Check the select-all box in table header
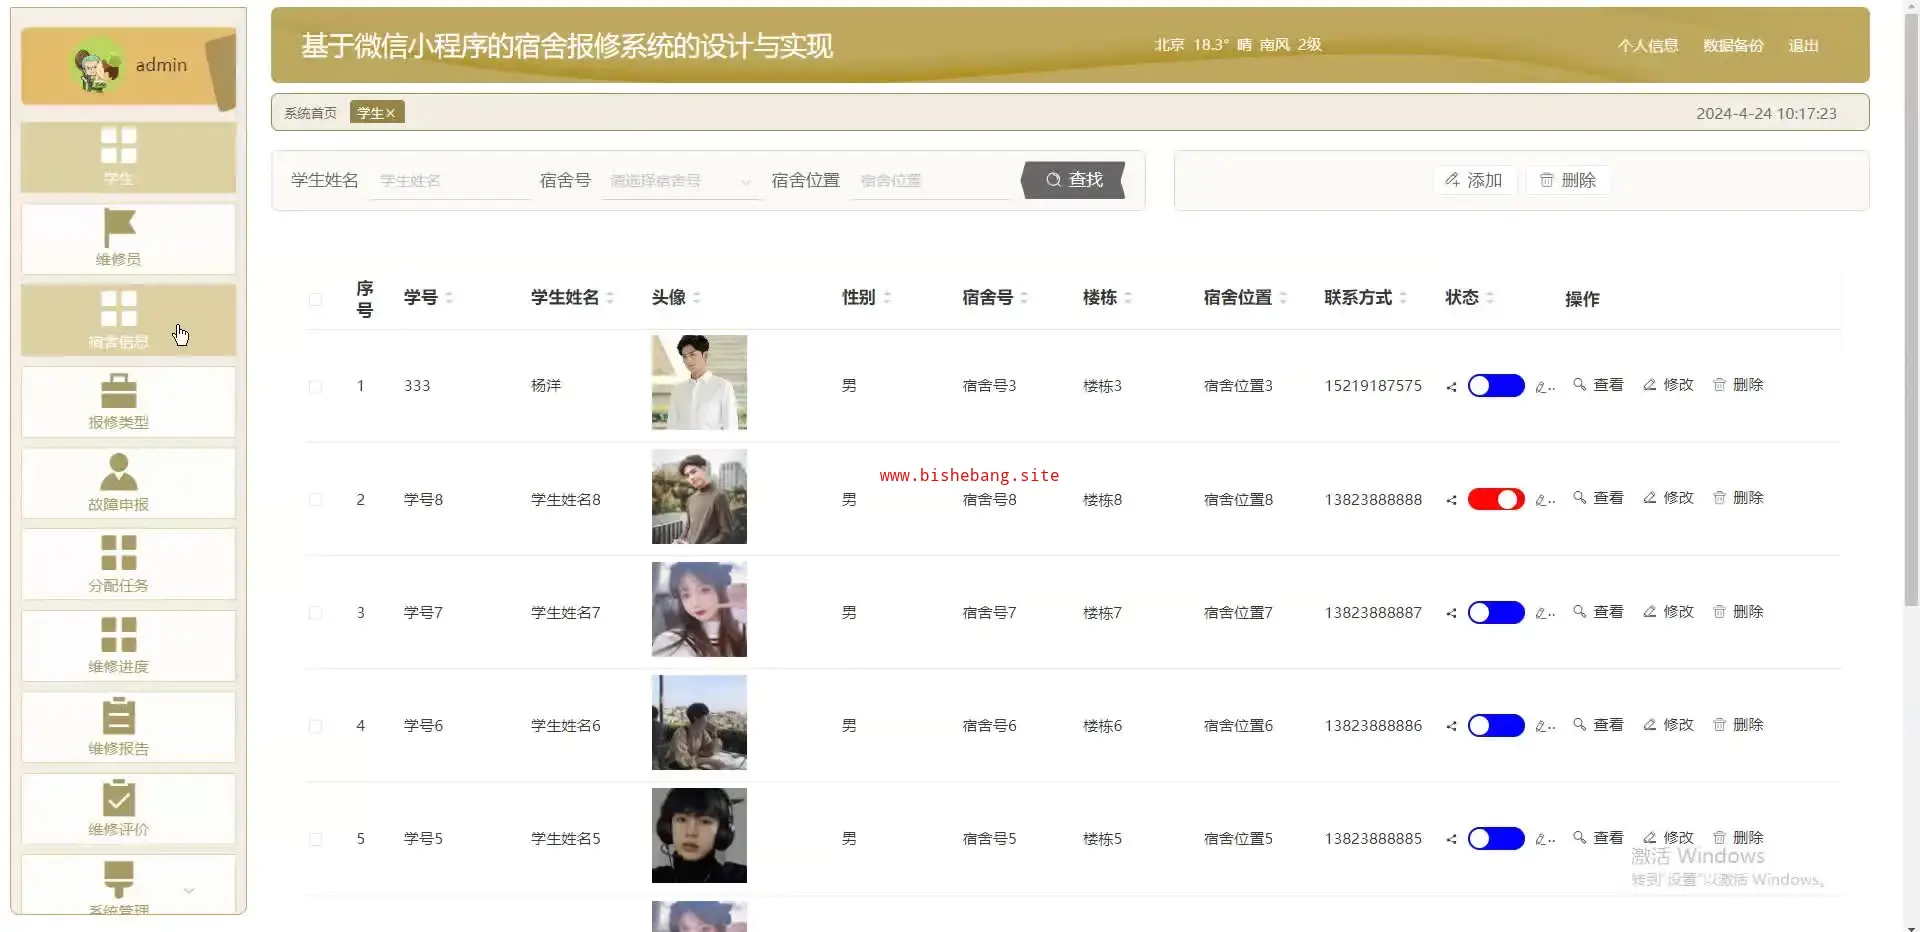 (x=315, y=299)
